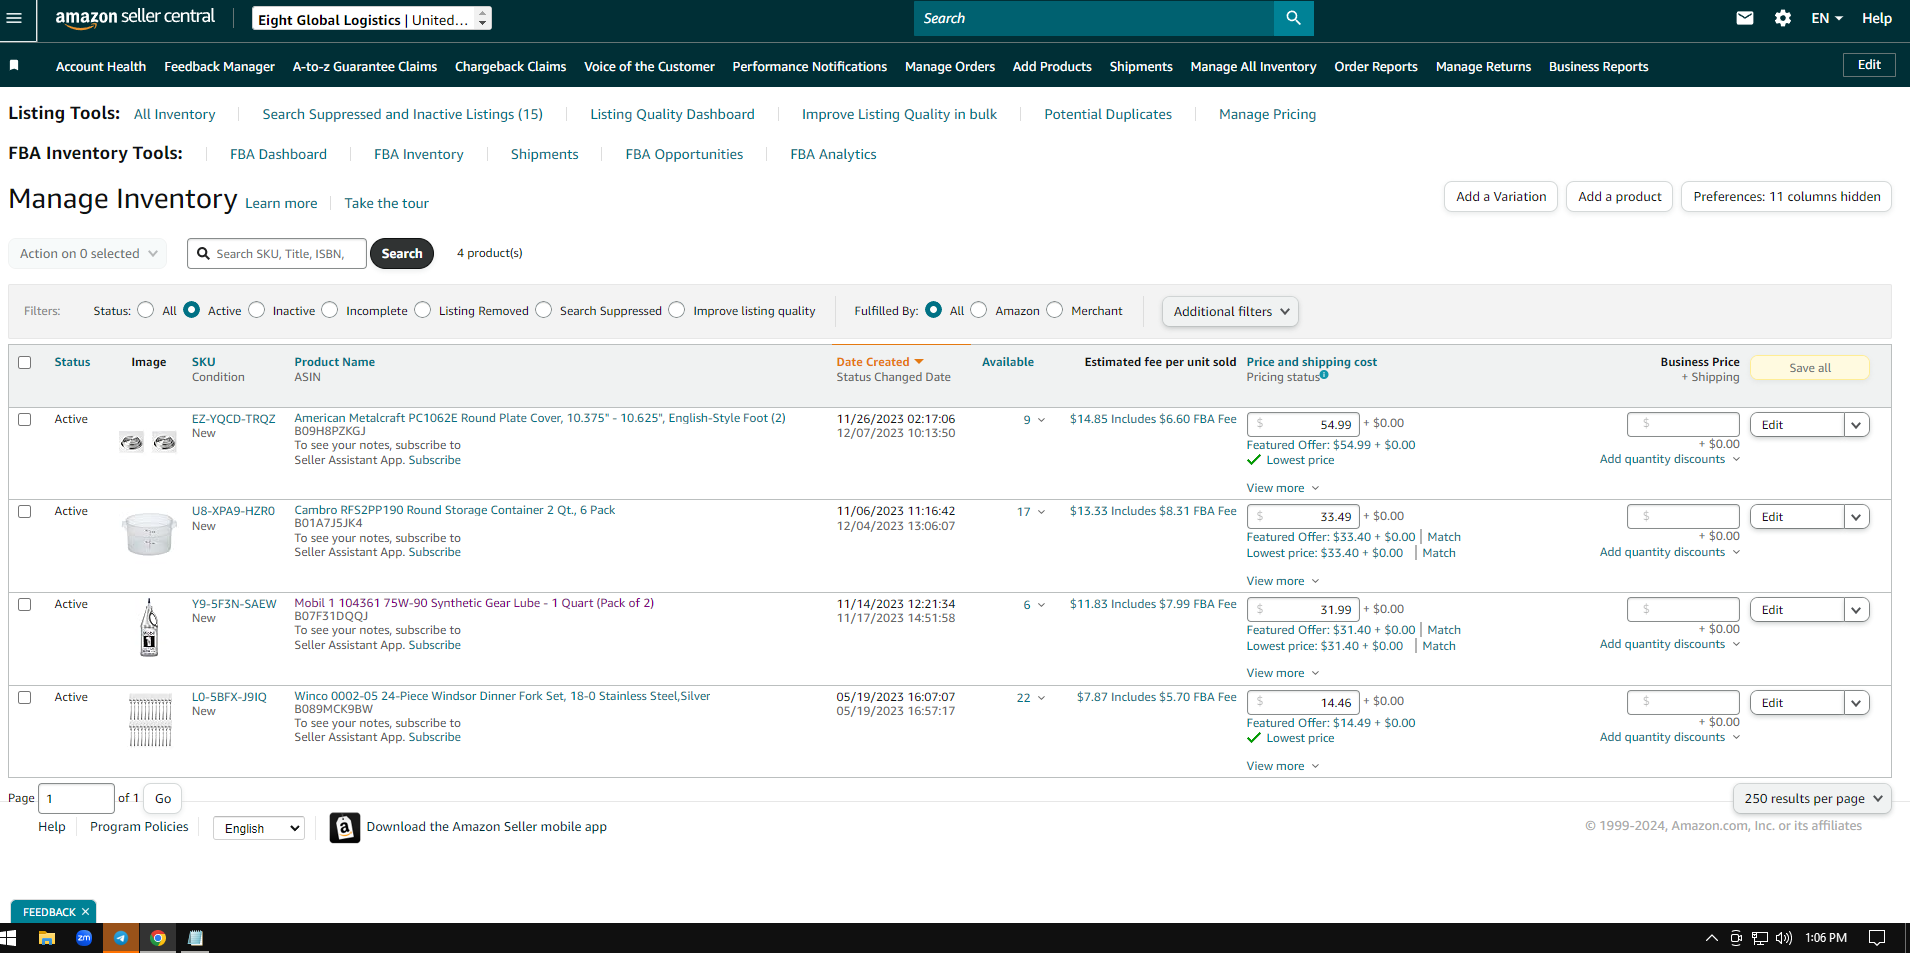Click the bookmark flag icon in nav bar
This screenshot has width=1910, height=953.
click(14, 65)
